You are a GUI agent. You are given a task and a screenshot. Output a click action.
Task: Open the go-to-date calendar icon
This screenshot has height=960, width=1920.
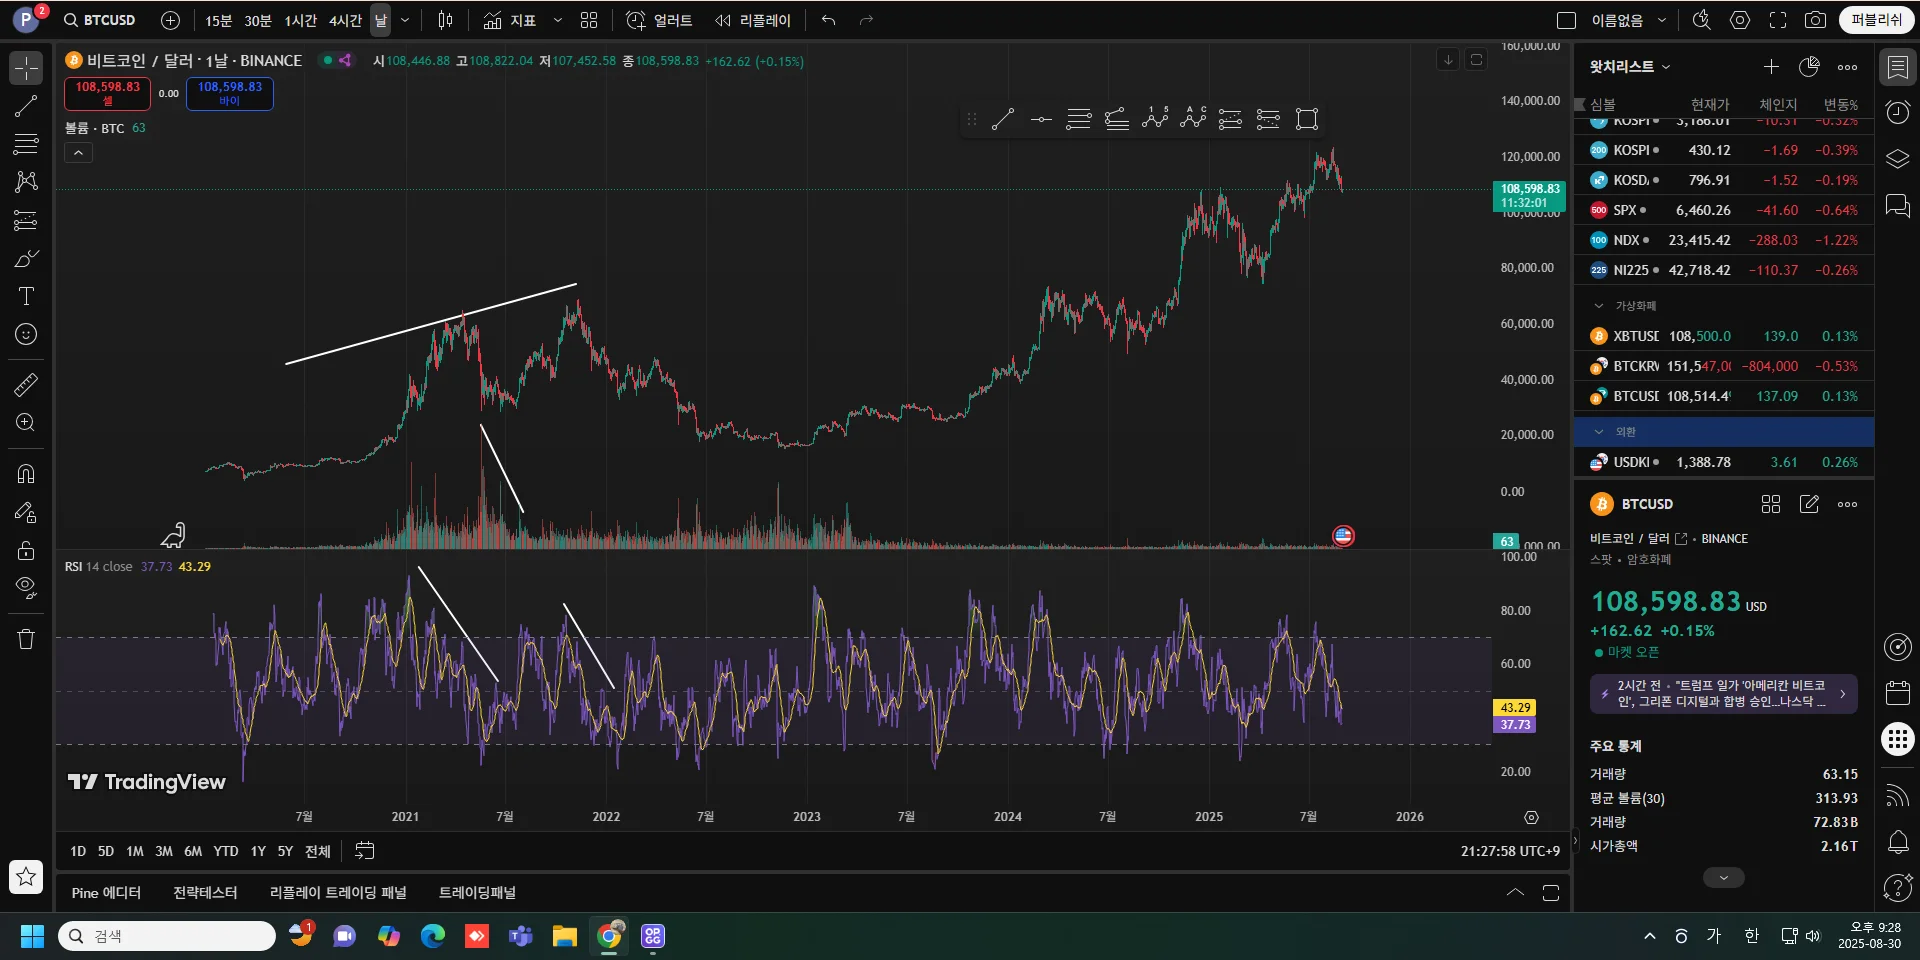pyautogui.click(x=365, y=851)
